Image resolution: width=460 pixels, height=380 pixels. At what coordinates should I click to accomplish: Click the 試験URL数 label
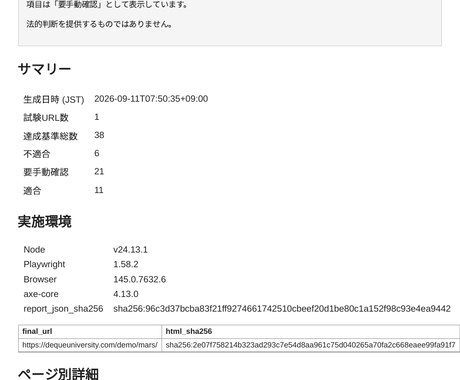tap(46, 117)
